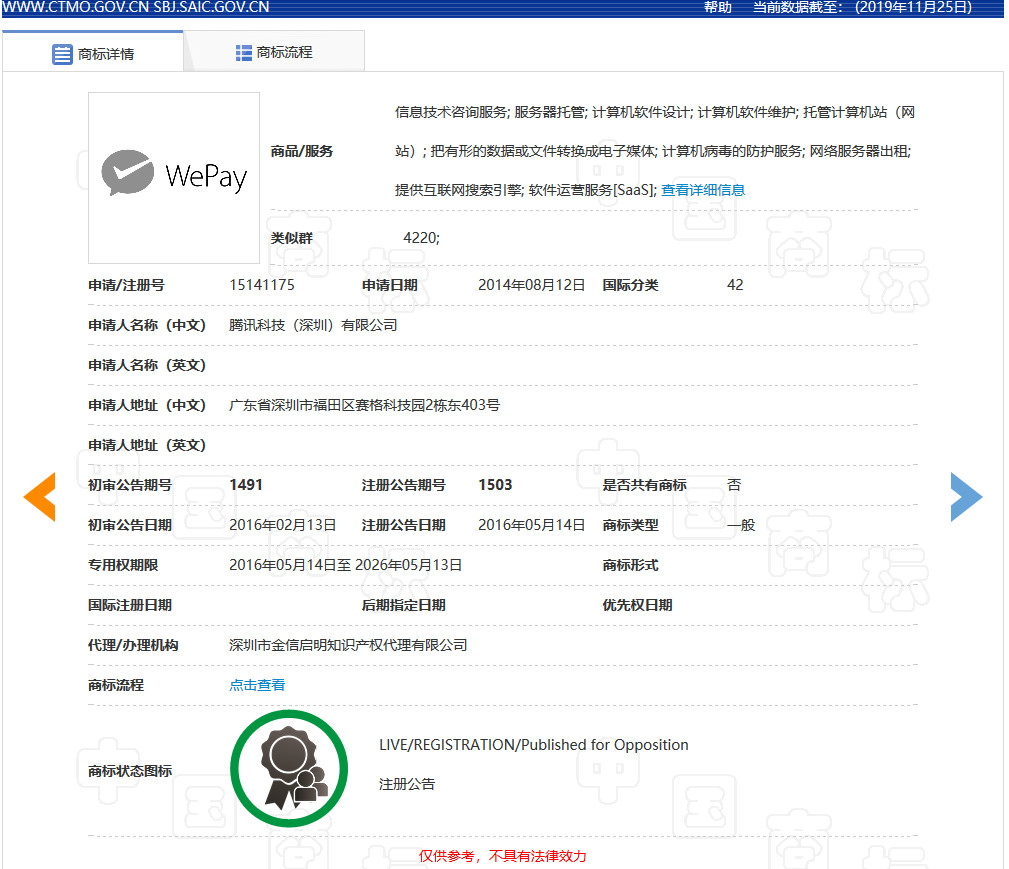This screenshot has width=1009, height=869.
Task: Click the 是否共有商标 label
Action: [644, 485]
